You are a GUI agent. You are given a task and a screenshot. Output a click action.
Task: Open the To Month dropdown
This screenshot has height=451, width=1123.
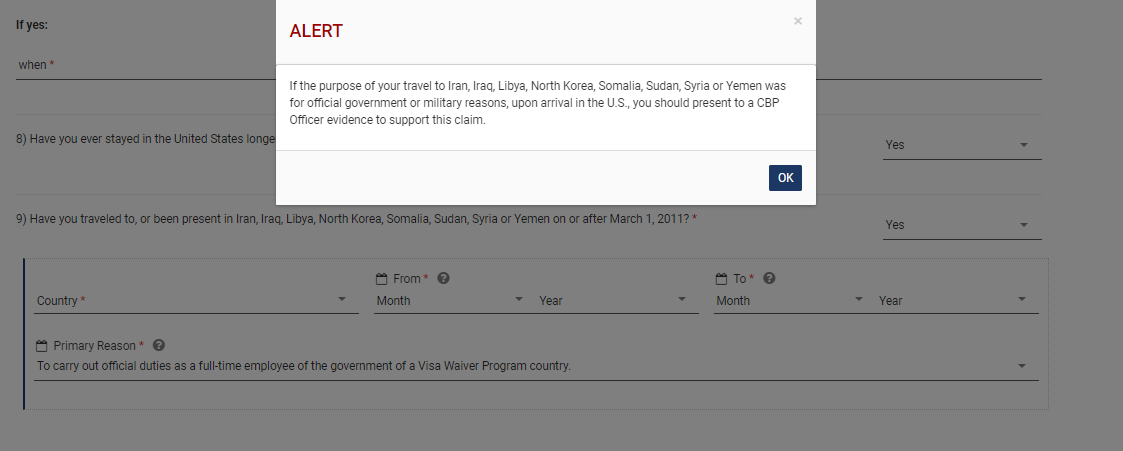click(x=790, y=300)
